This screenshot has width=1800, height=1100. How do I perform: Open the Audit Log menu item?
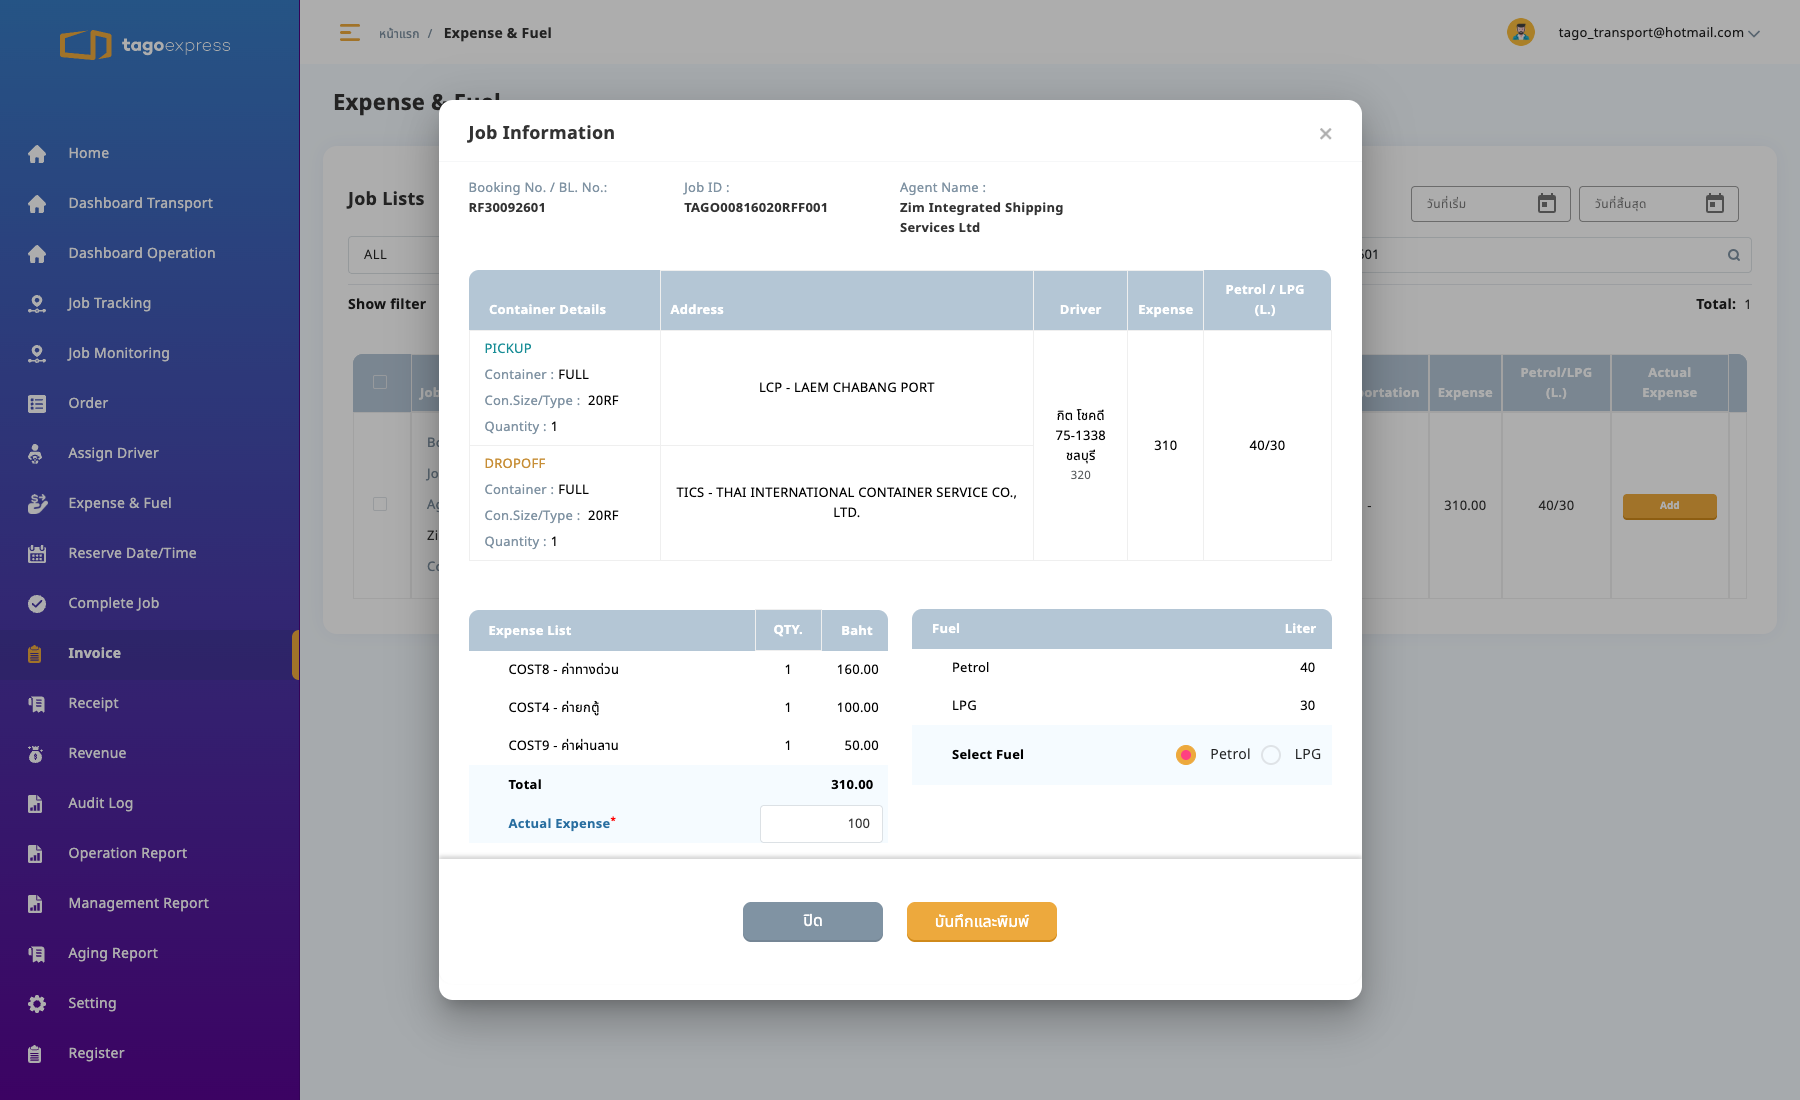100,803
